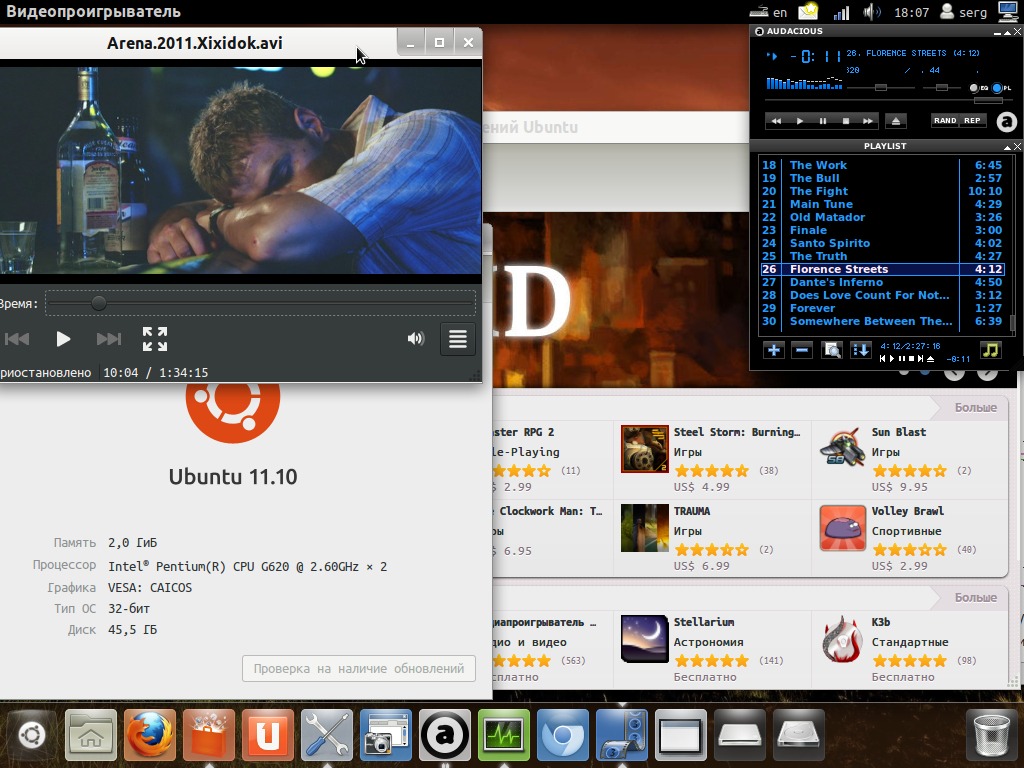This screenshot has width=1024, height=768.
Task: Skip to next track in Audacious
Action: [867, 121]
